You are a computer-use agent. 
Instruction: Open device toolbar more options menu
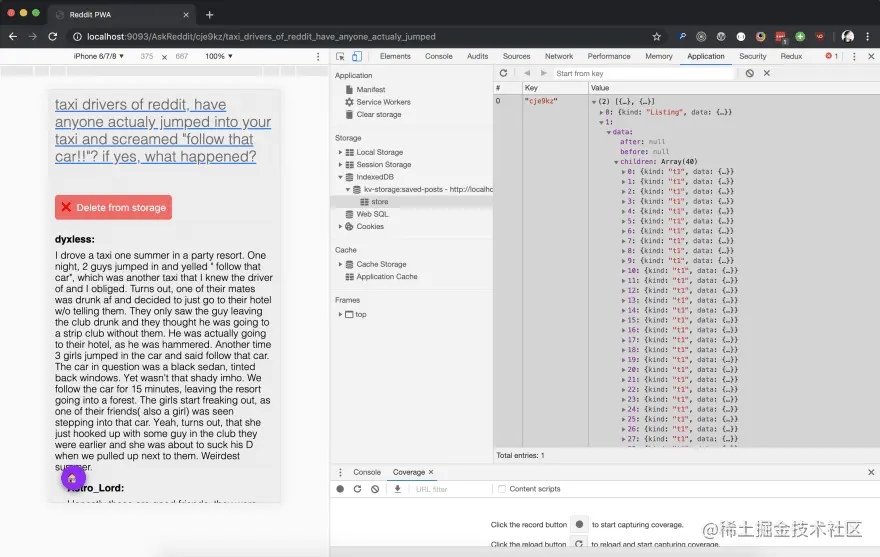318,56
